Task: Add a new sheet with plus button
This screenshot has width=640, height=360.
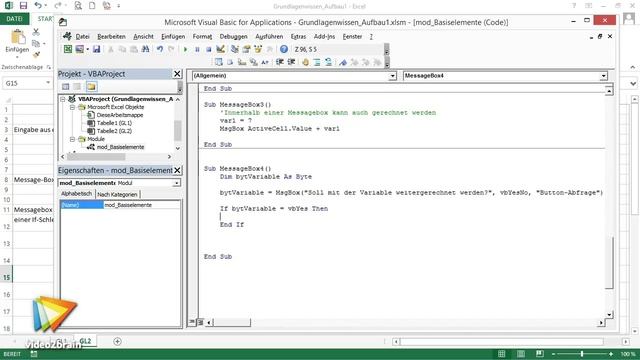Action: pyautogui.click(x=118, y=341)
